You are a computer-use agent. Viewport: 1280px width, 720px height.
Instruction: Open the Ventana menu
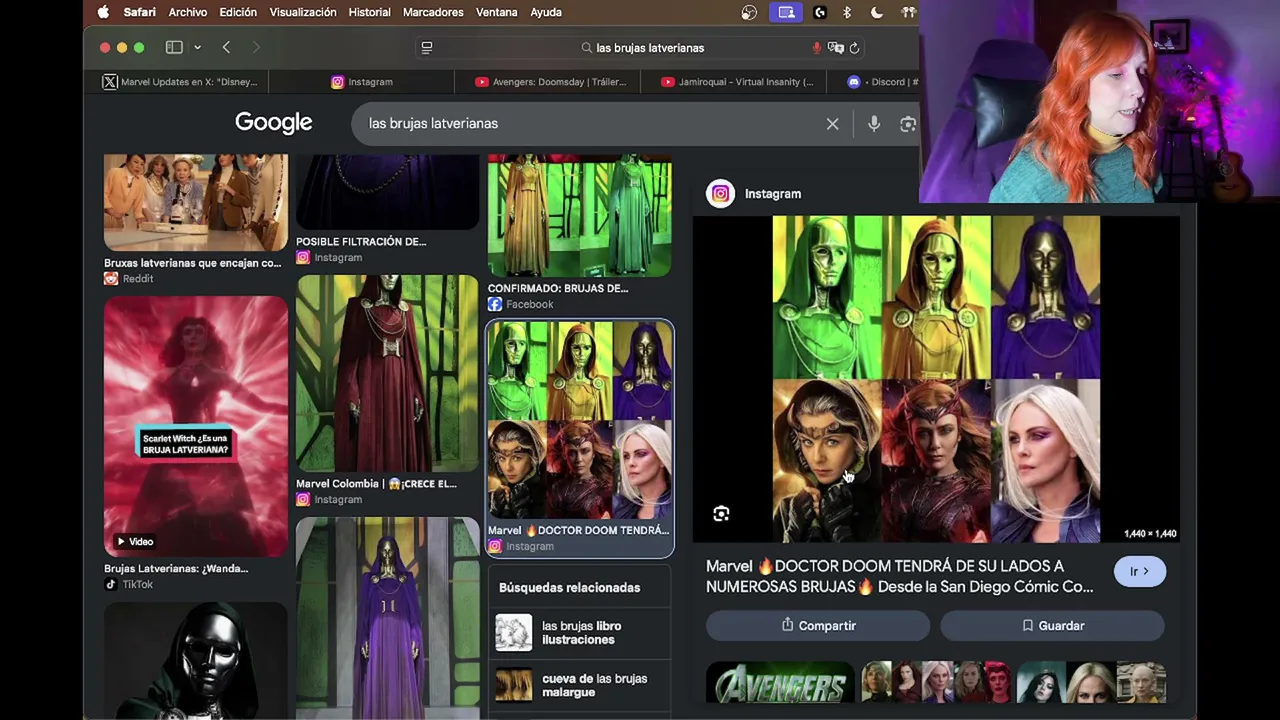(x=497, y=12)
